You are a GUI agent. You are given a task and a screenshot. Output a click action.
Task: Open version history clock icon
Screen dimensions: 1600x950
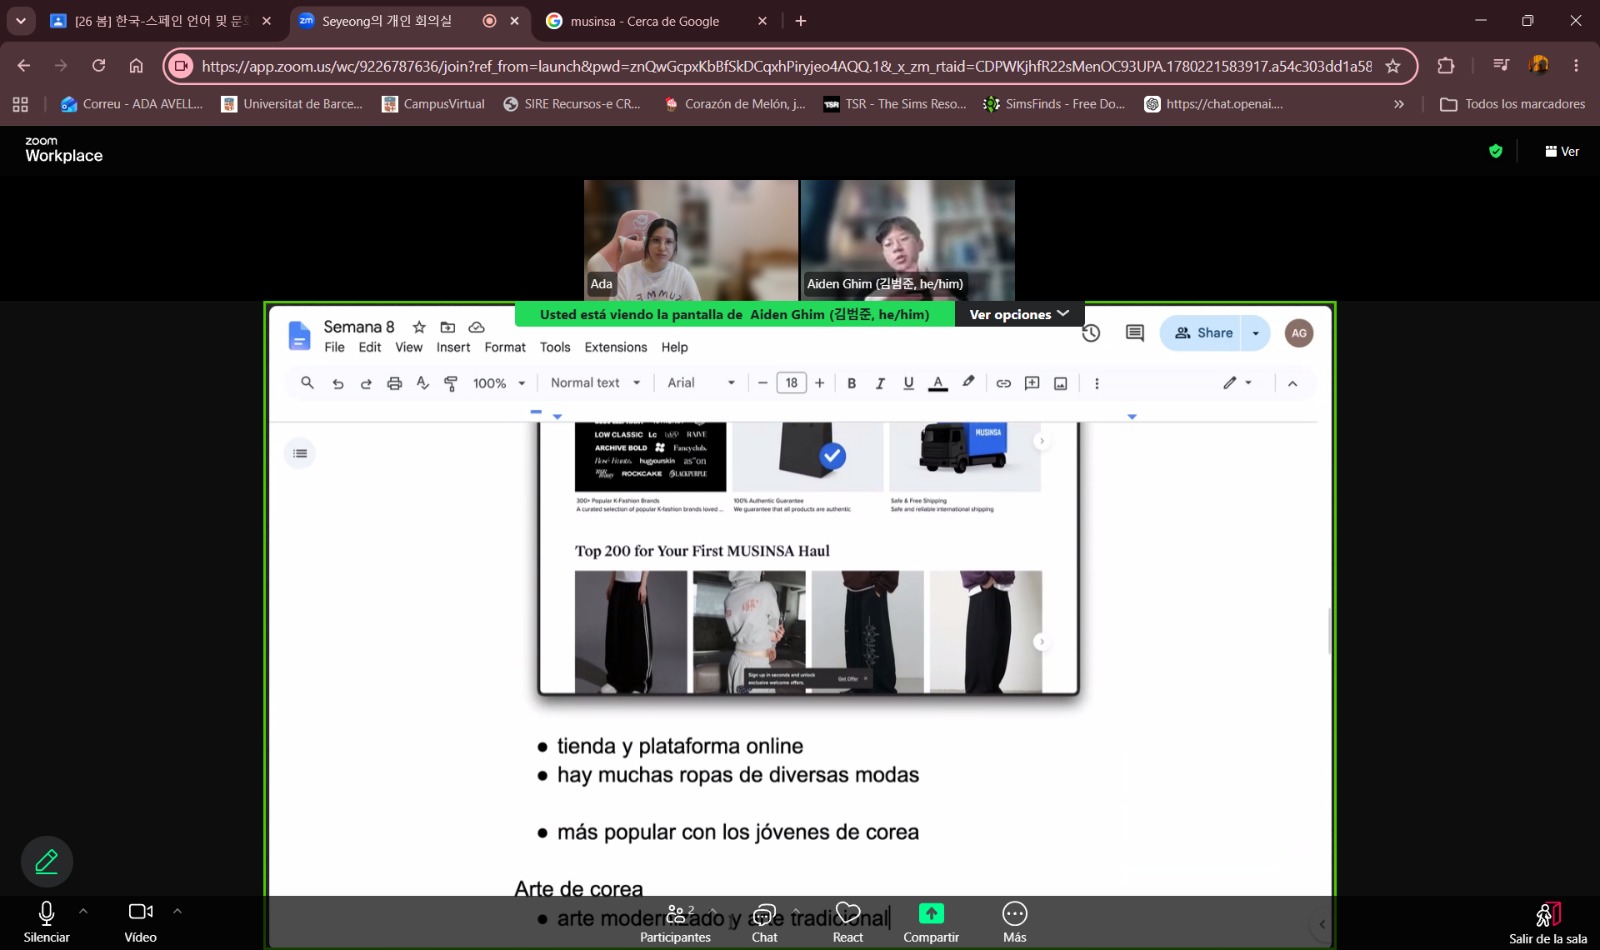1091,333
